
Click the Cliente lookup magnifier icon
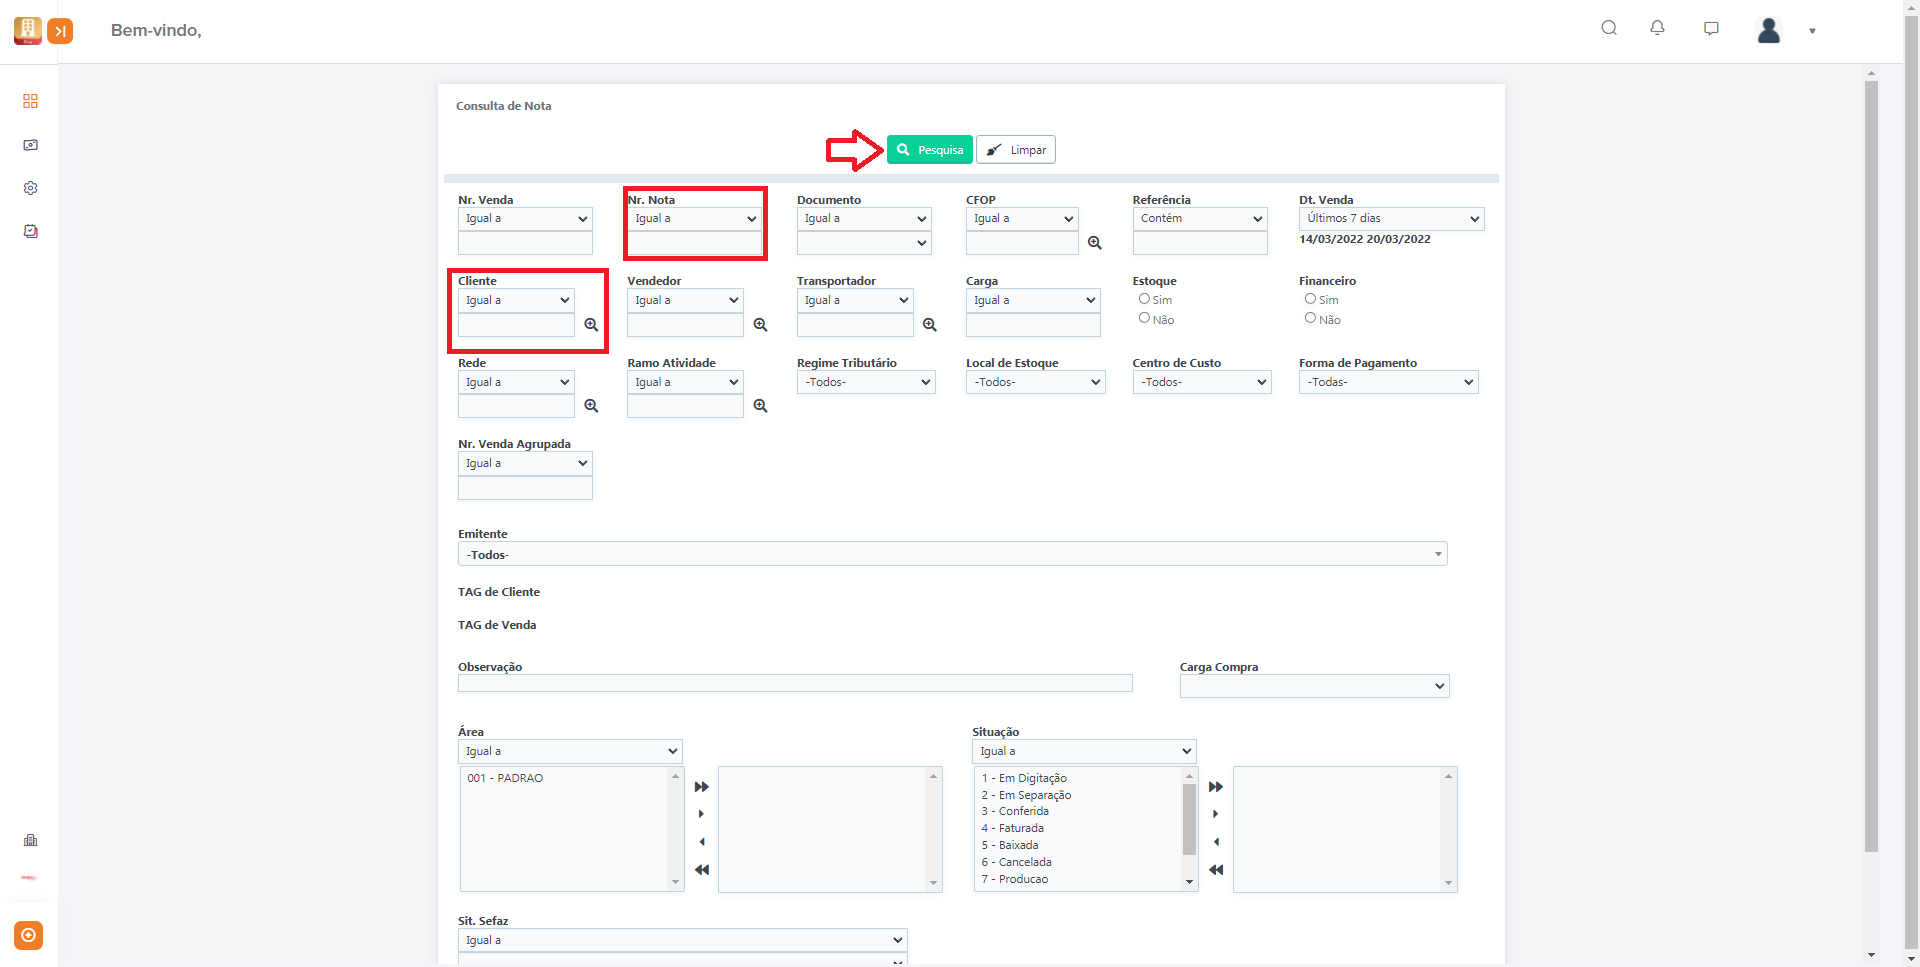point(591,325)
